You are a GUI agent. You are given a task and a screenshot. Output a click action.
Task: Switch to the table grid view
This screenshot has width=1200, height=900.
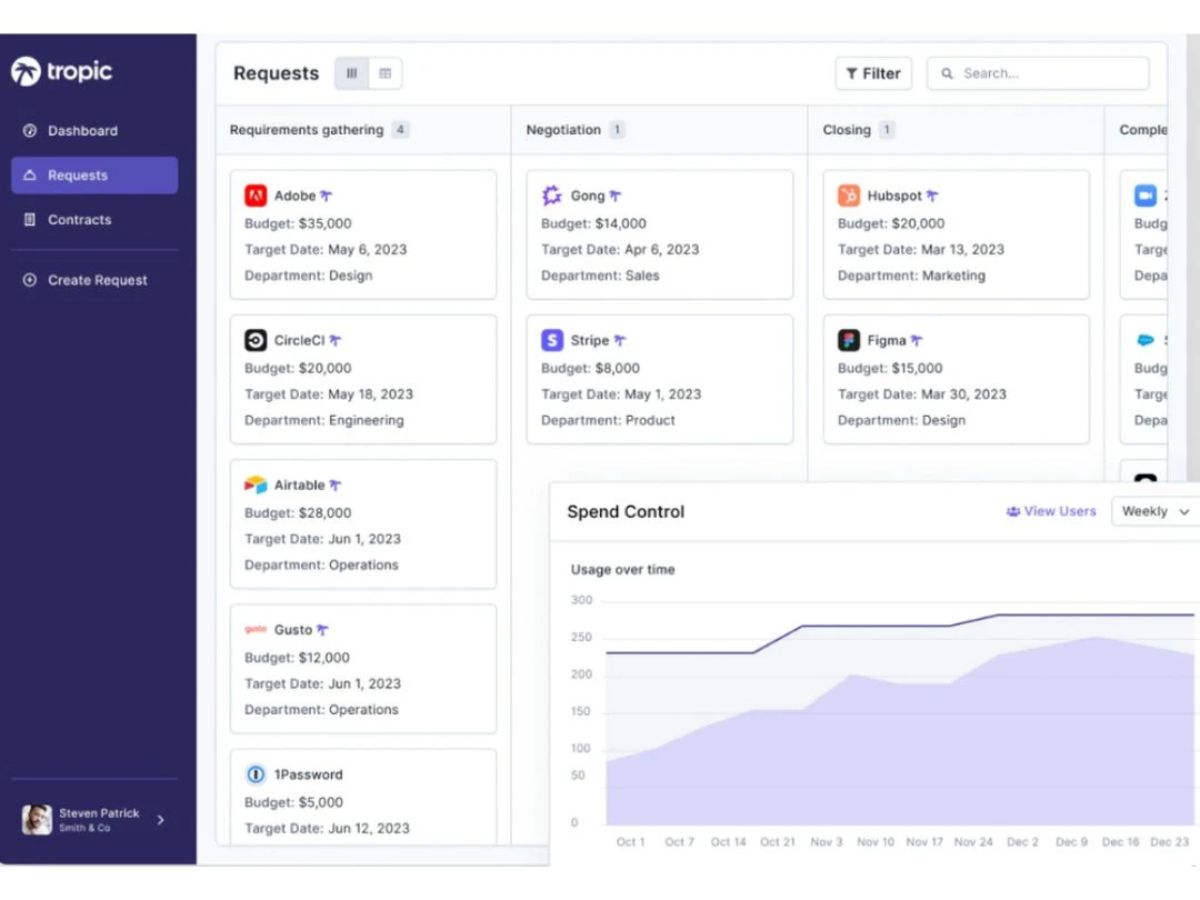point(385,73)
